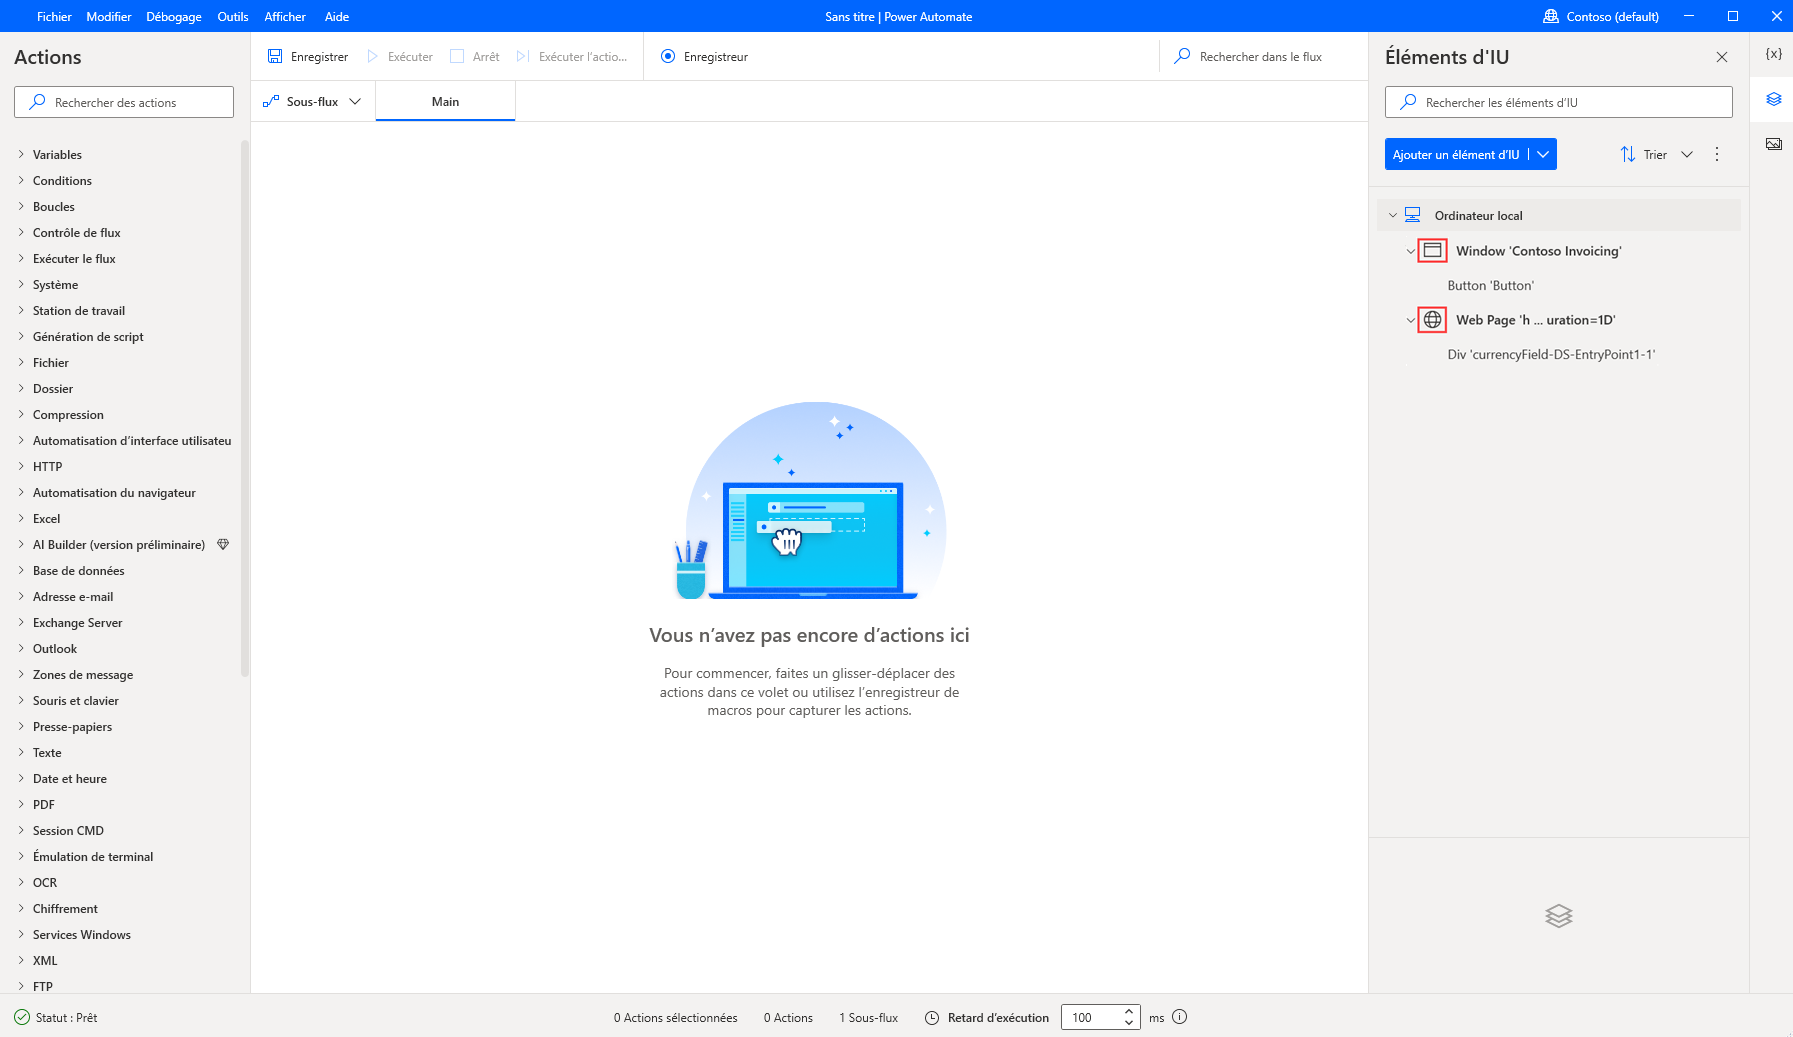The width and height of the screenshot is (1793, 1037).
Task: Open more options beside Trier
Action: point(1717,154)
